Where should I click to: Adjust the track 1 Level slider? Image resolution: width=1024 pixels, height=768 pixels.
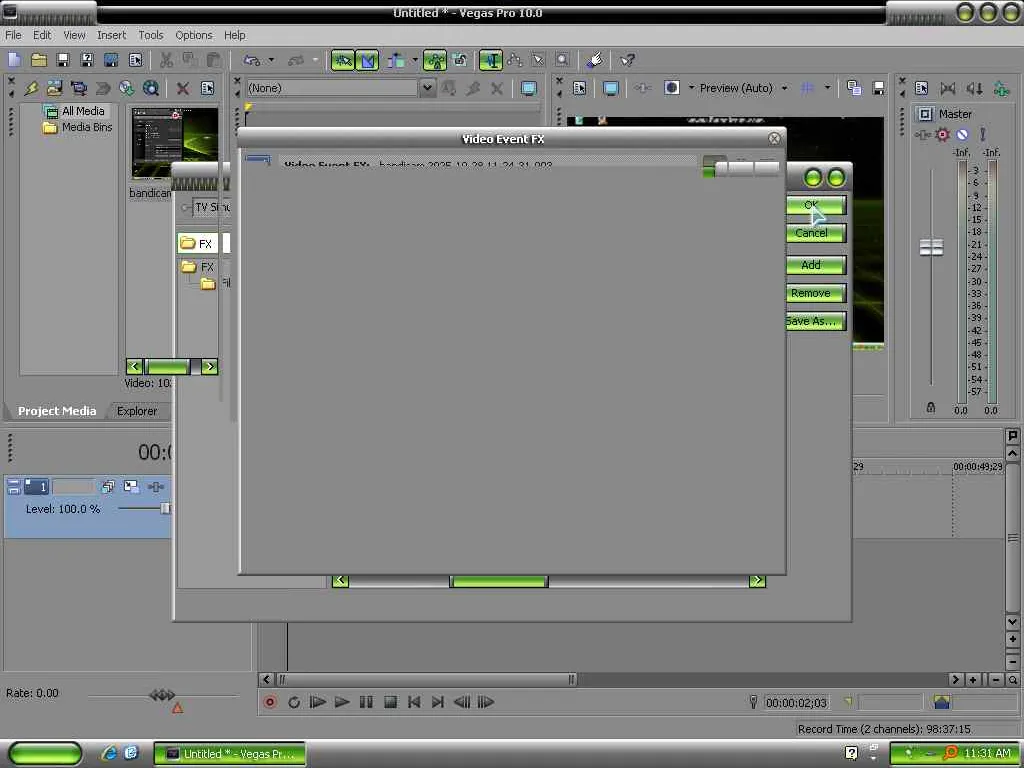coord(165,509)
